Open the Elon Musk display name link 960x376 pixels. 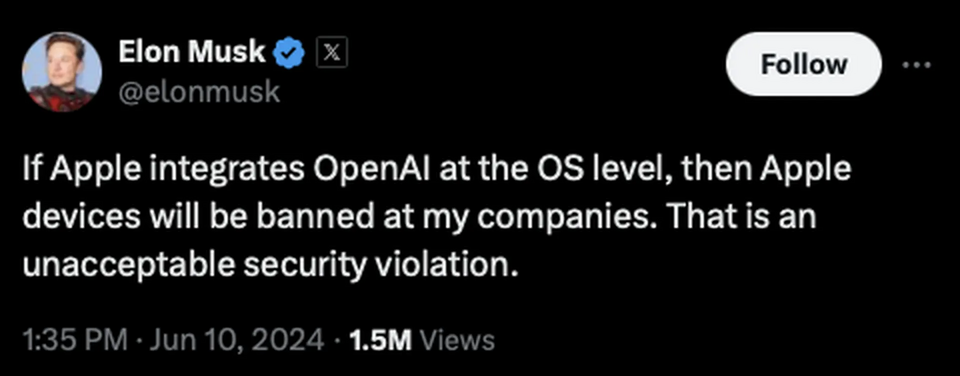point(192,53)
